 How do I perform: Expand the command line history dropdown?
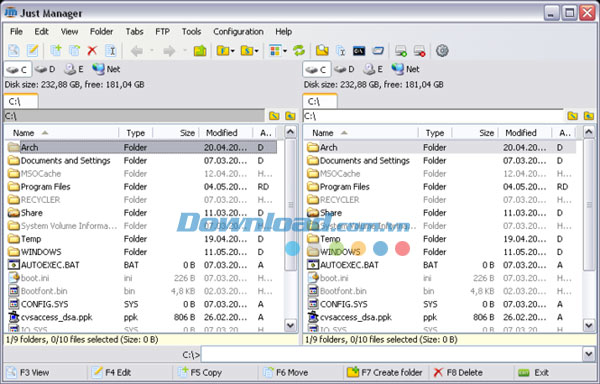tap(589, 354)
